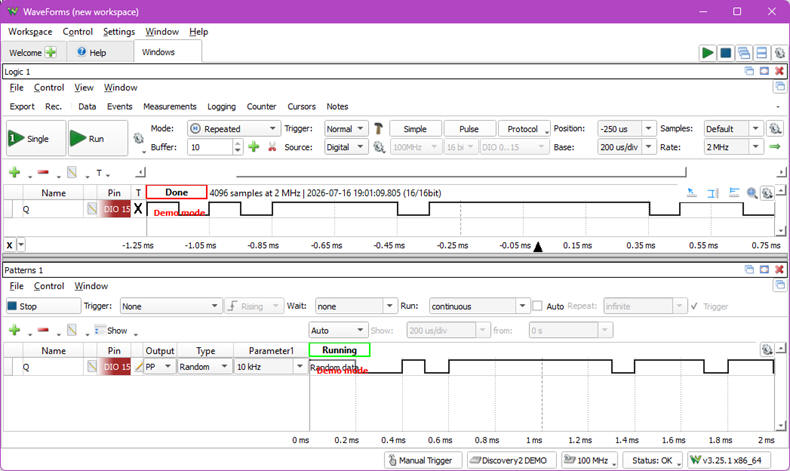Open the Logic plot options gear
Viewport: 790px width, 471px height.
click(767, 192)
